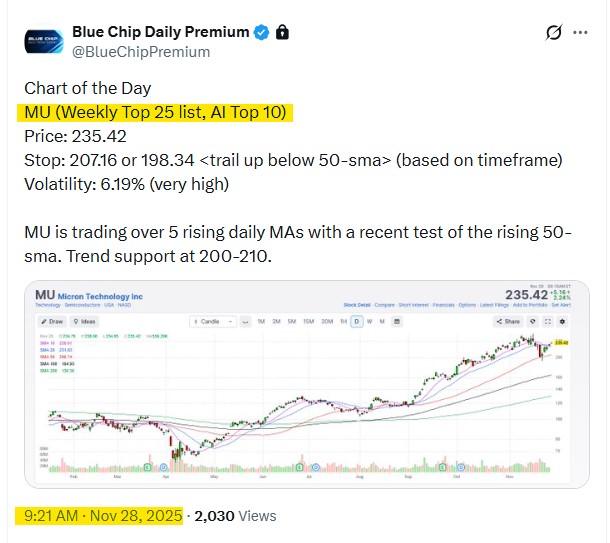This screenshot has width=610, height=543.
Task: Click the blue verified badge
Action: coord(261,32)
